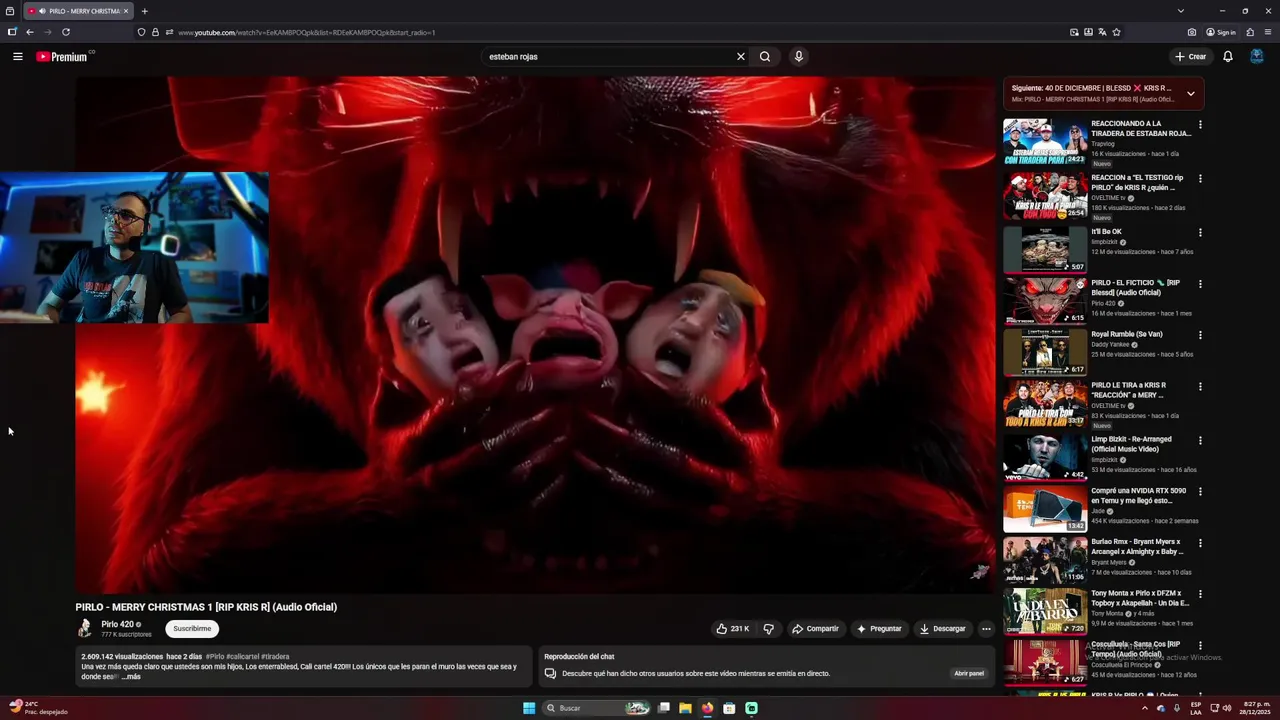Viewport: 1280px width, 720px height.
Task: Switch input language ESP LAA
Action: (1194, 708)
